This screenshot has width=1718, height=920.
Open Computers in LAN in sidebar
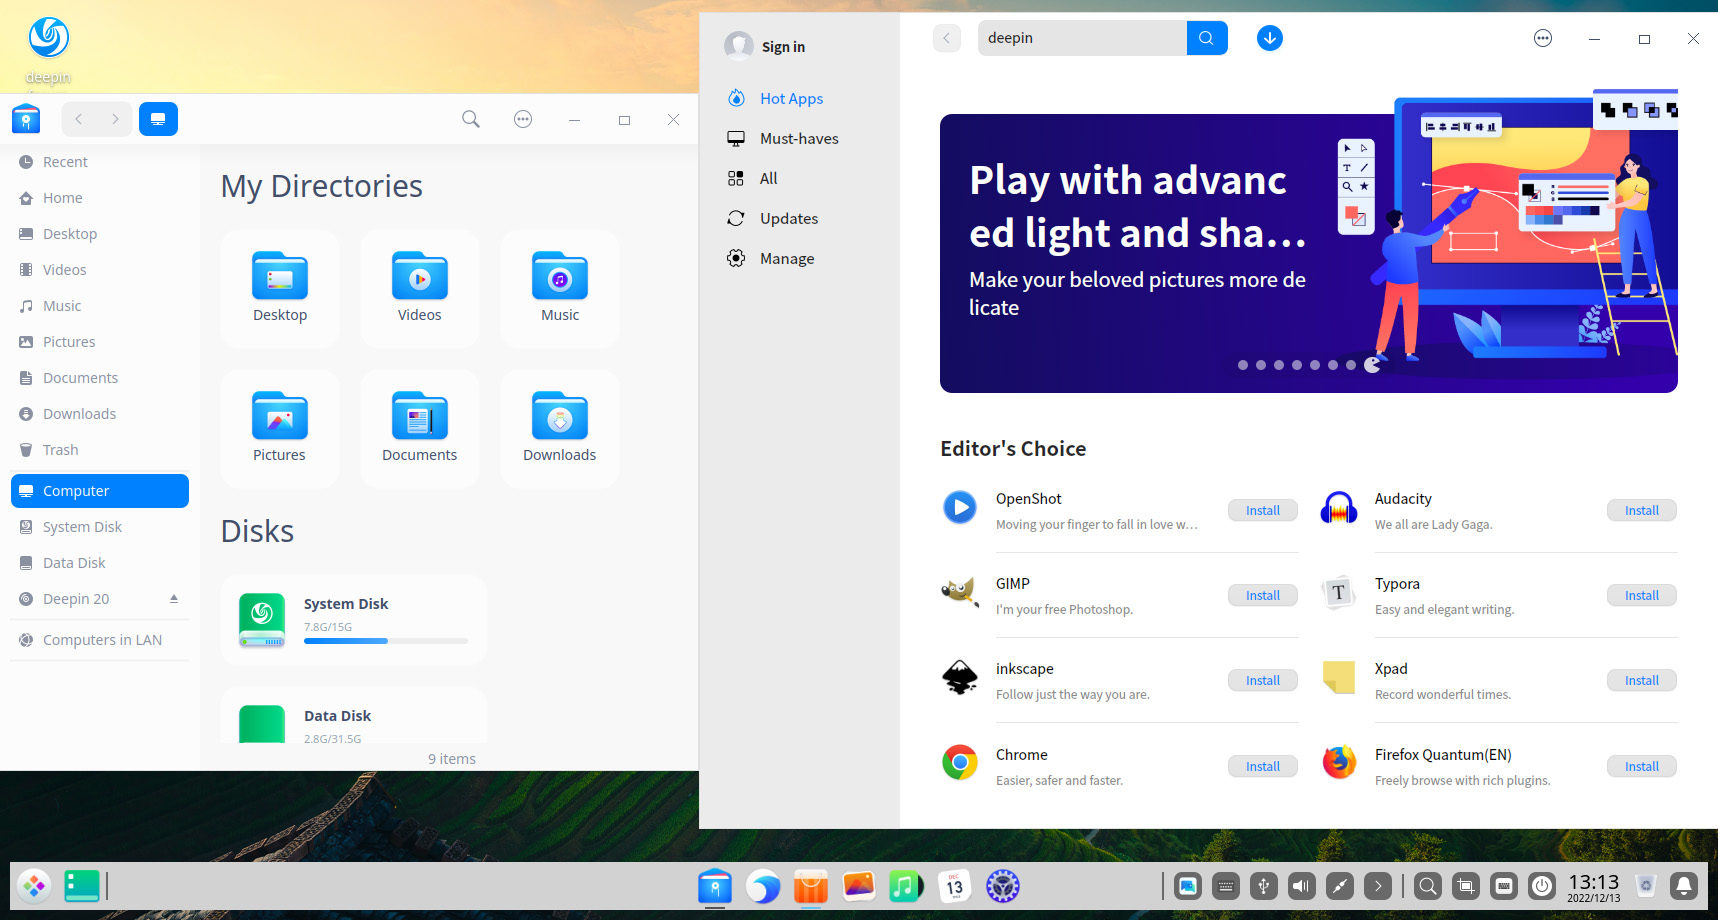pyautogui.click(x=99, y=640)
